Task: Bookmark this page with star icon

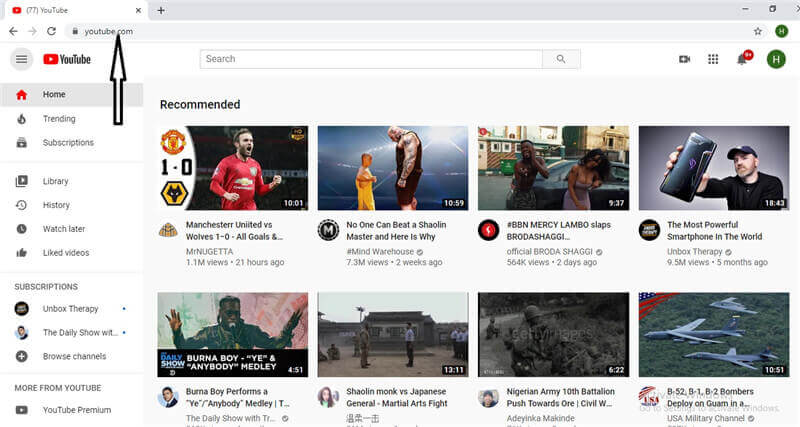Action: tap(758, 31)
